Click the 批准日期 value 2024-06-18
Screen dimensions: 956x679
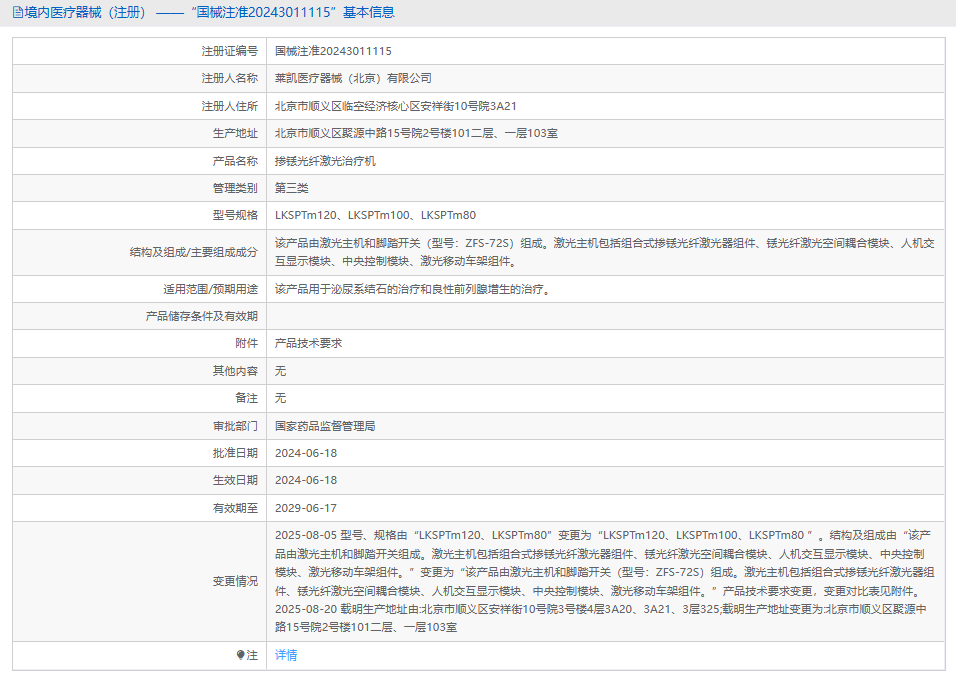coord(306,453)
